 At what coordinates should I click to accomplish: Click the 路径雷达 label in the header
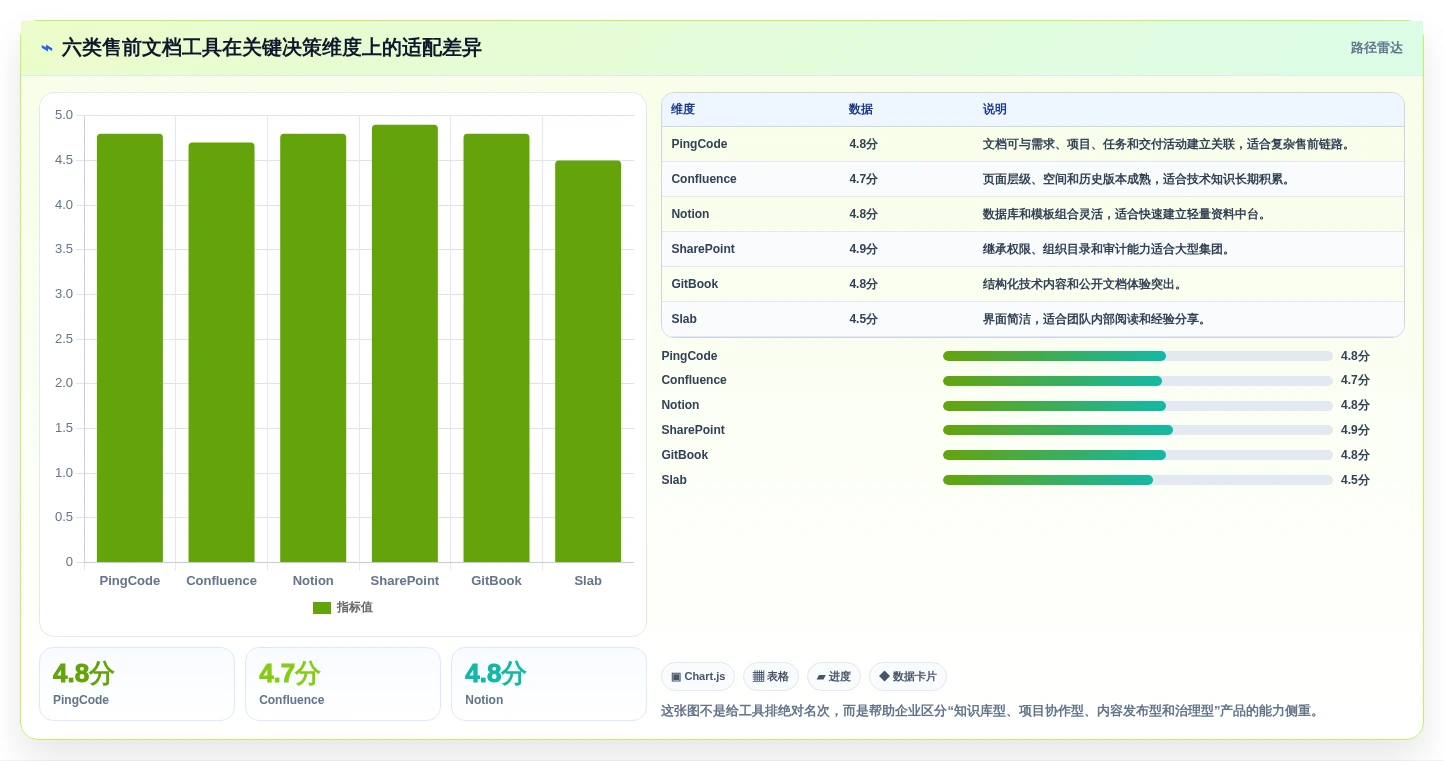point(1376,48)
